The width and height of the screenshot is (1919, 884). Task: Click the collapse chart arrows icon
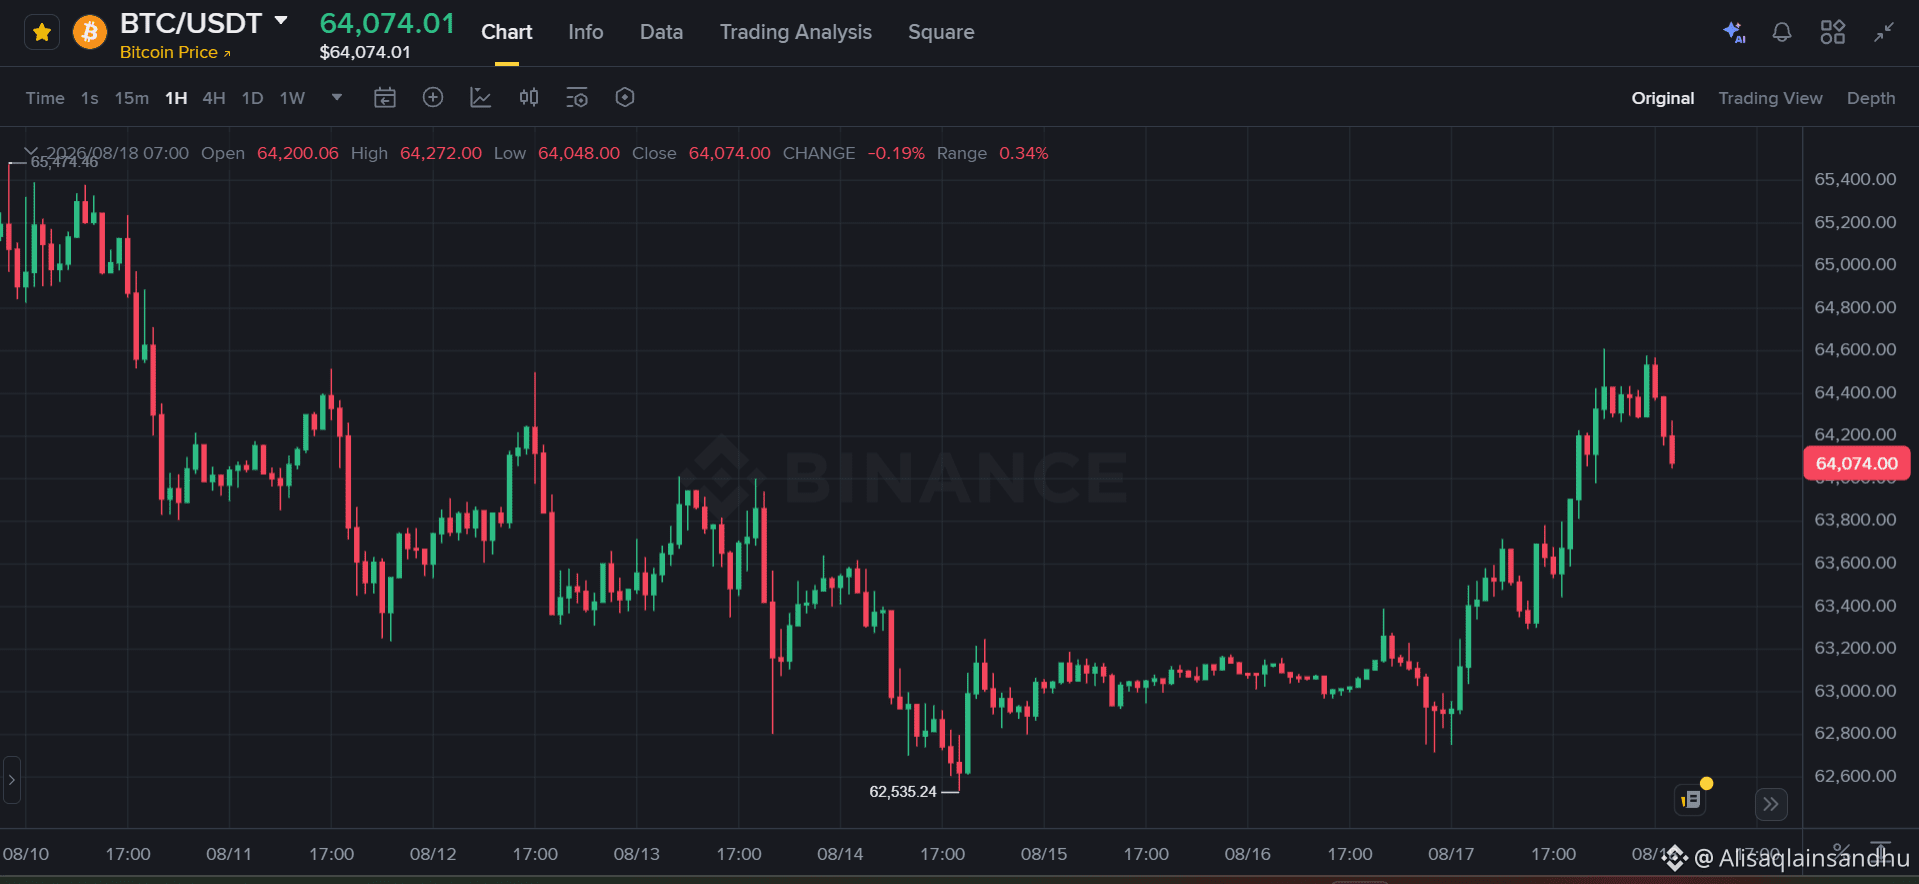pos(1884,32)
